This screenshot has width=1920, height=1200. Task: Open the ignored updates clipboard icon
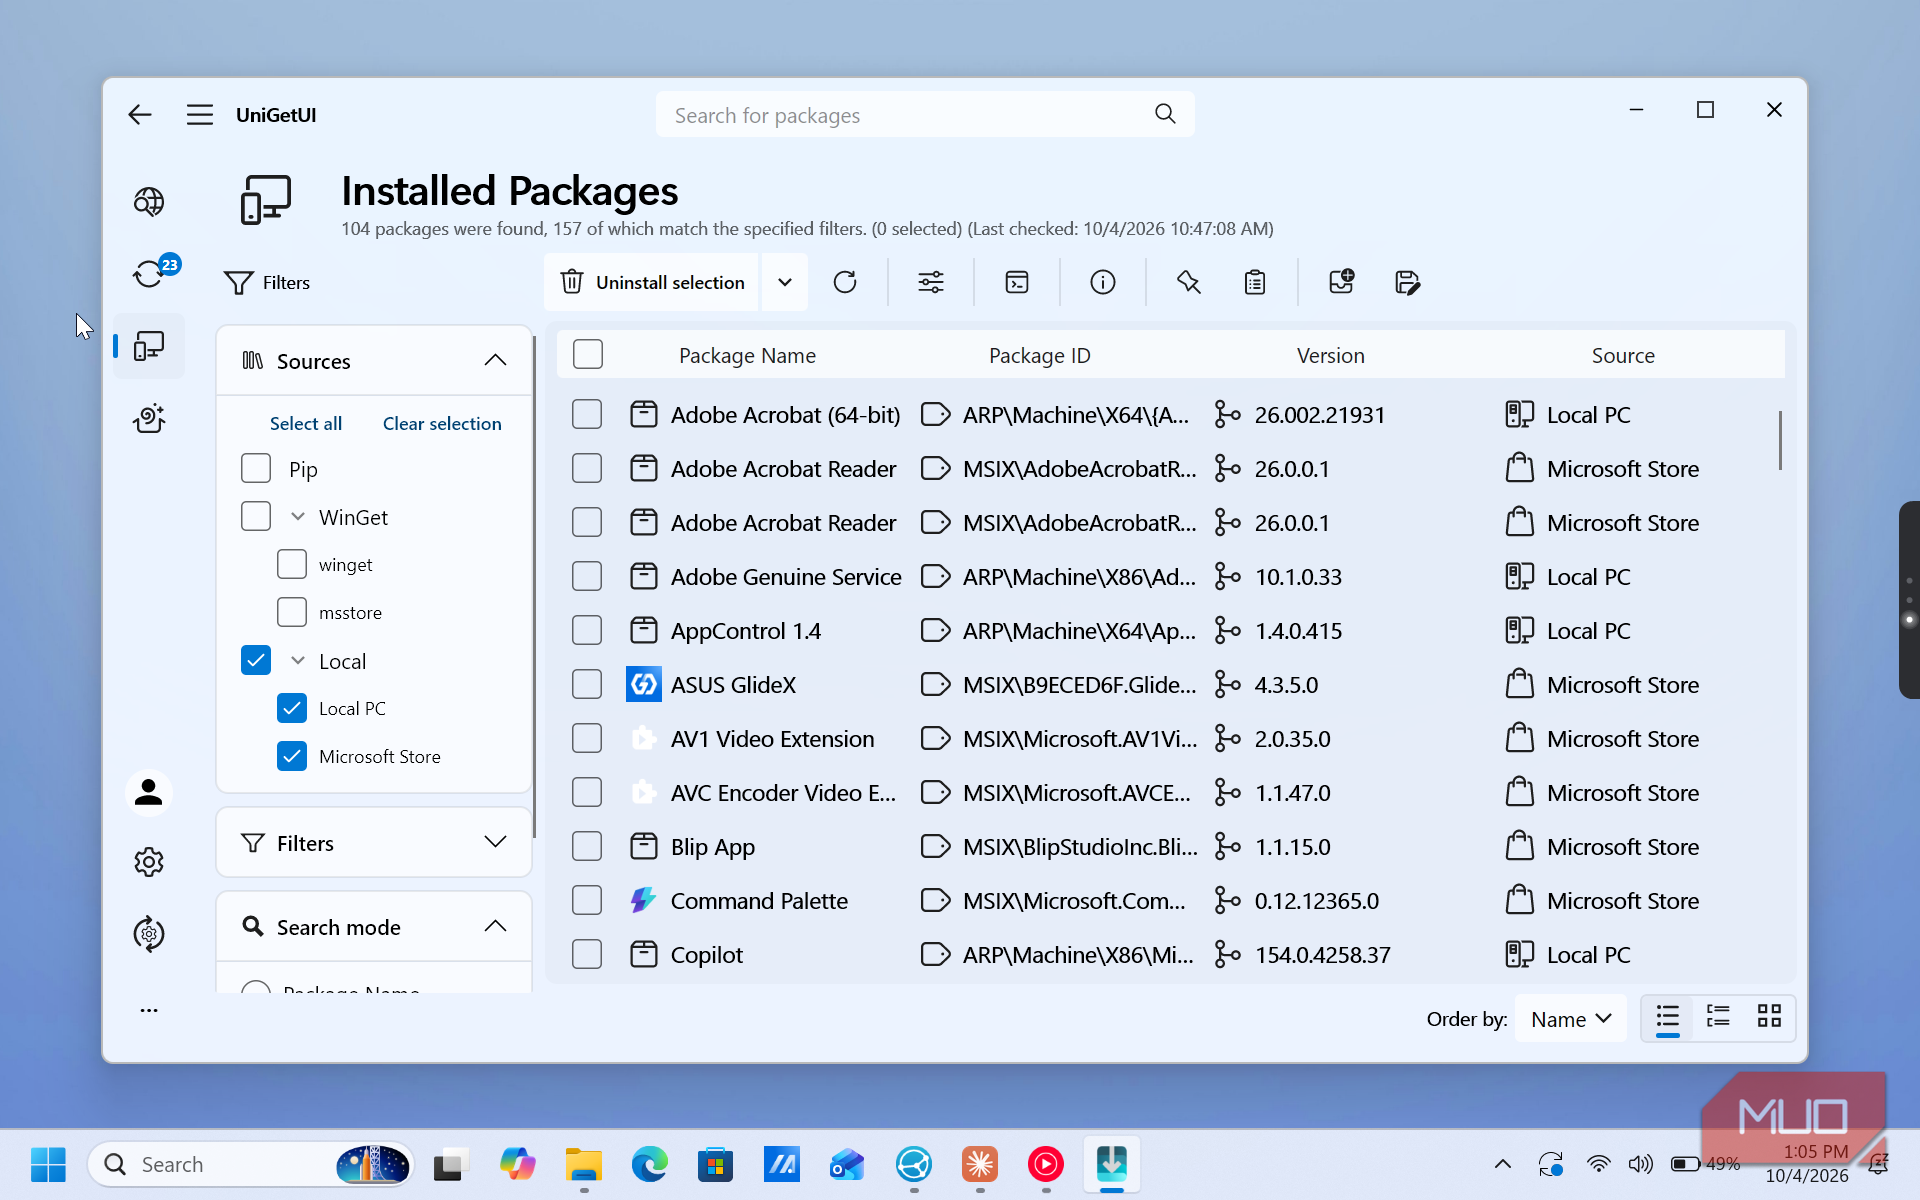tap(1255, 282)
